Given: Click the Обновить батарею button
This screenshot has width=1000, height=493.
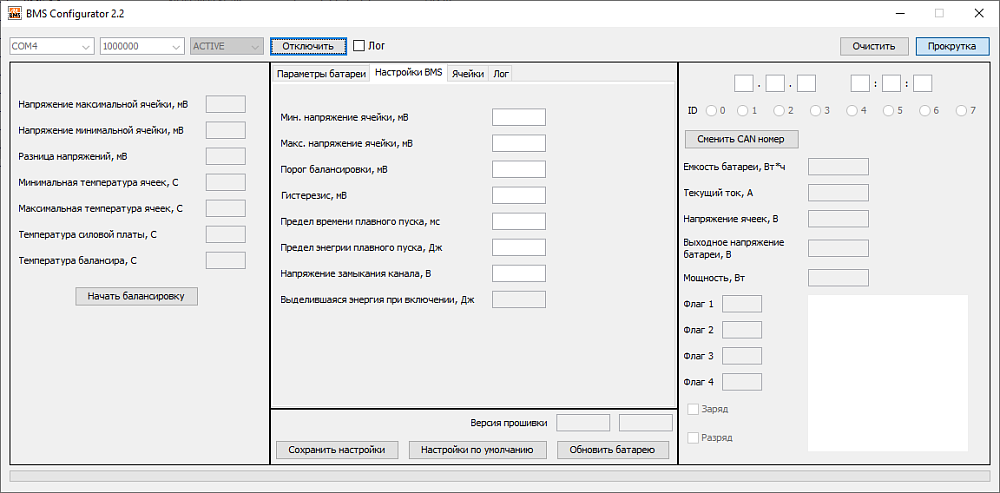Looking at the screenshot, I should (x=612, y=450).
